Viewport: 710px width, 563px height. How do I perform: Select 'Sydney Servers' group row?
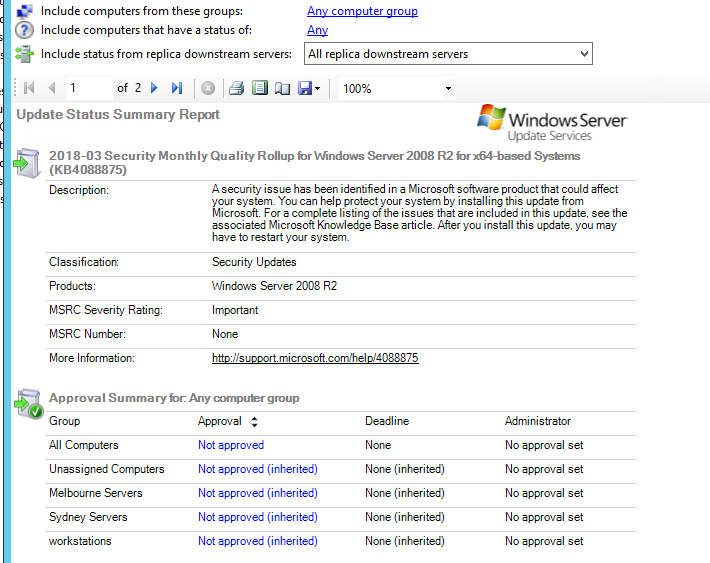88,517
